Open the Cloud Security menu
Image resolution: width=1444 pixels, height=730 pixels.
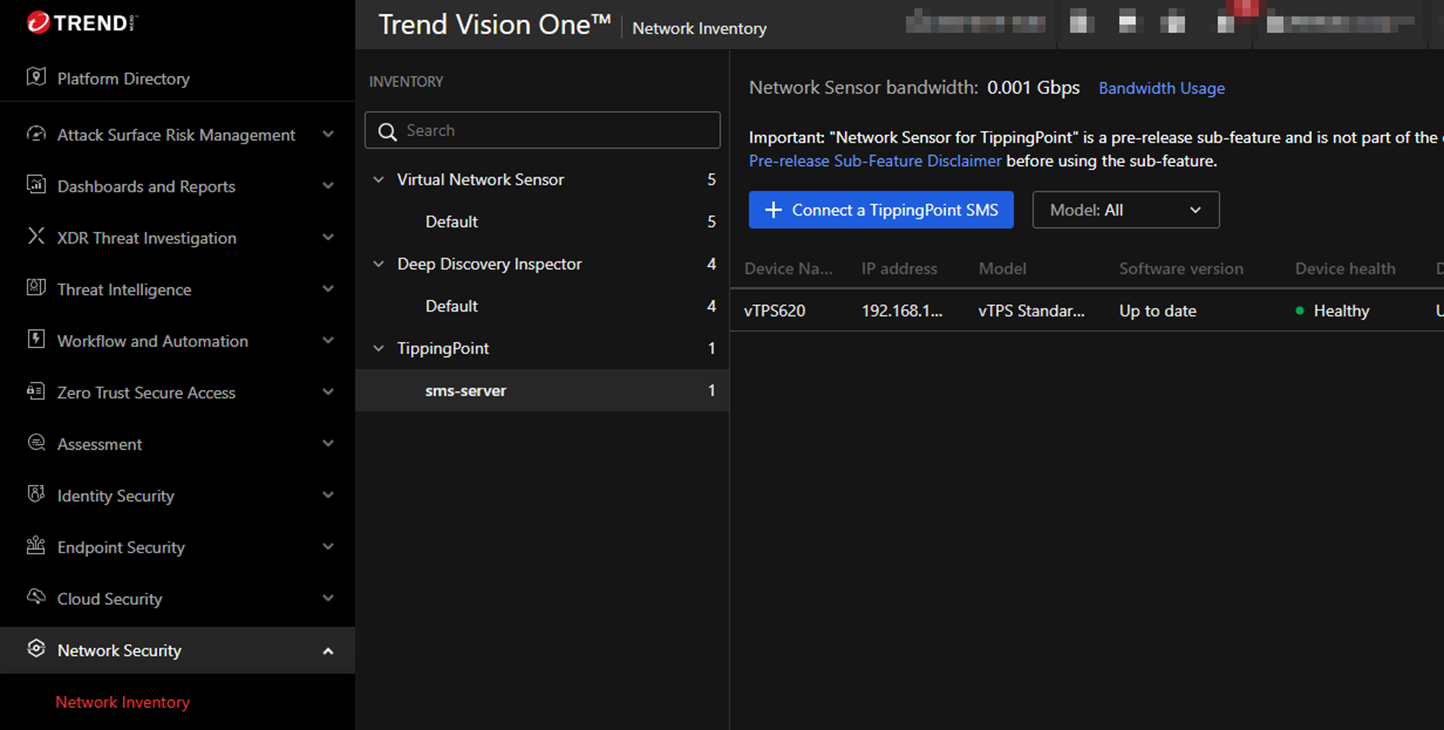110,599
